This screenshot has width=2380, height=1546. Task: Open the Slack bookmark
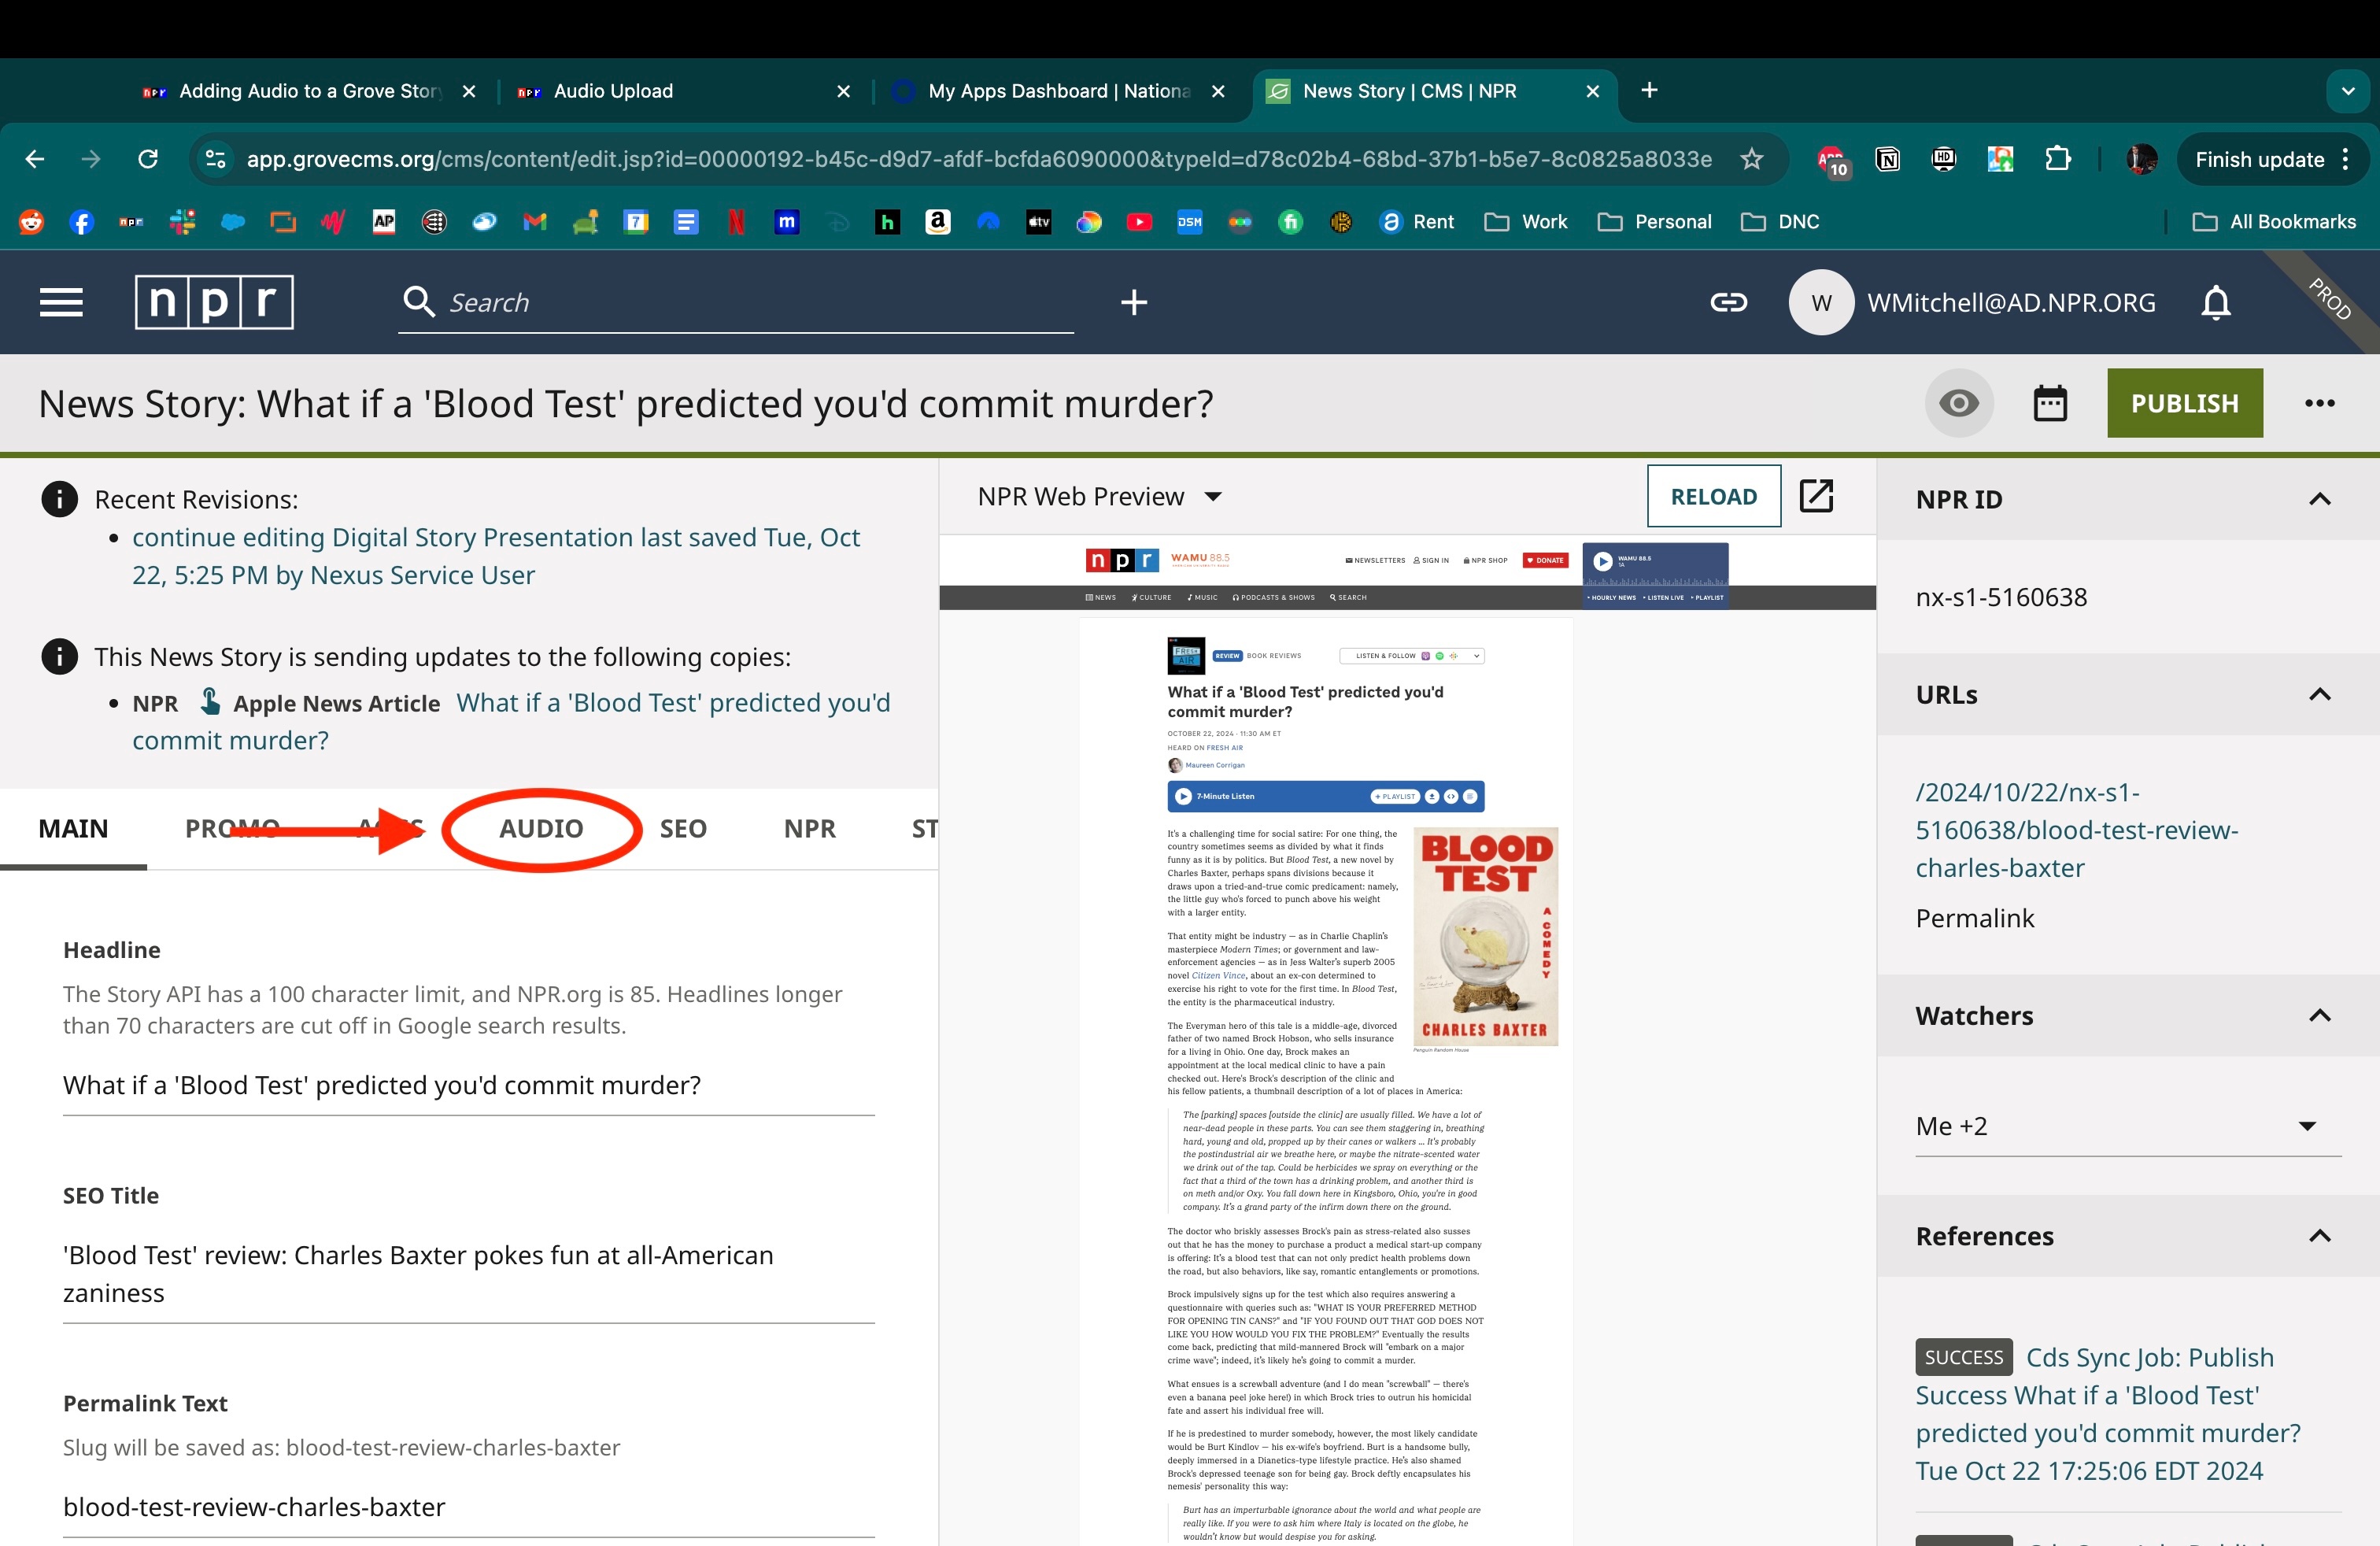coord(182,221)
